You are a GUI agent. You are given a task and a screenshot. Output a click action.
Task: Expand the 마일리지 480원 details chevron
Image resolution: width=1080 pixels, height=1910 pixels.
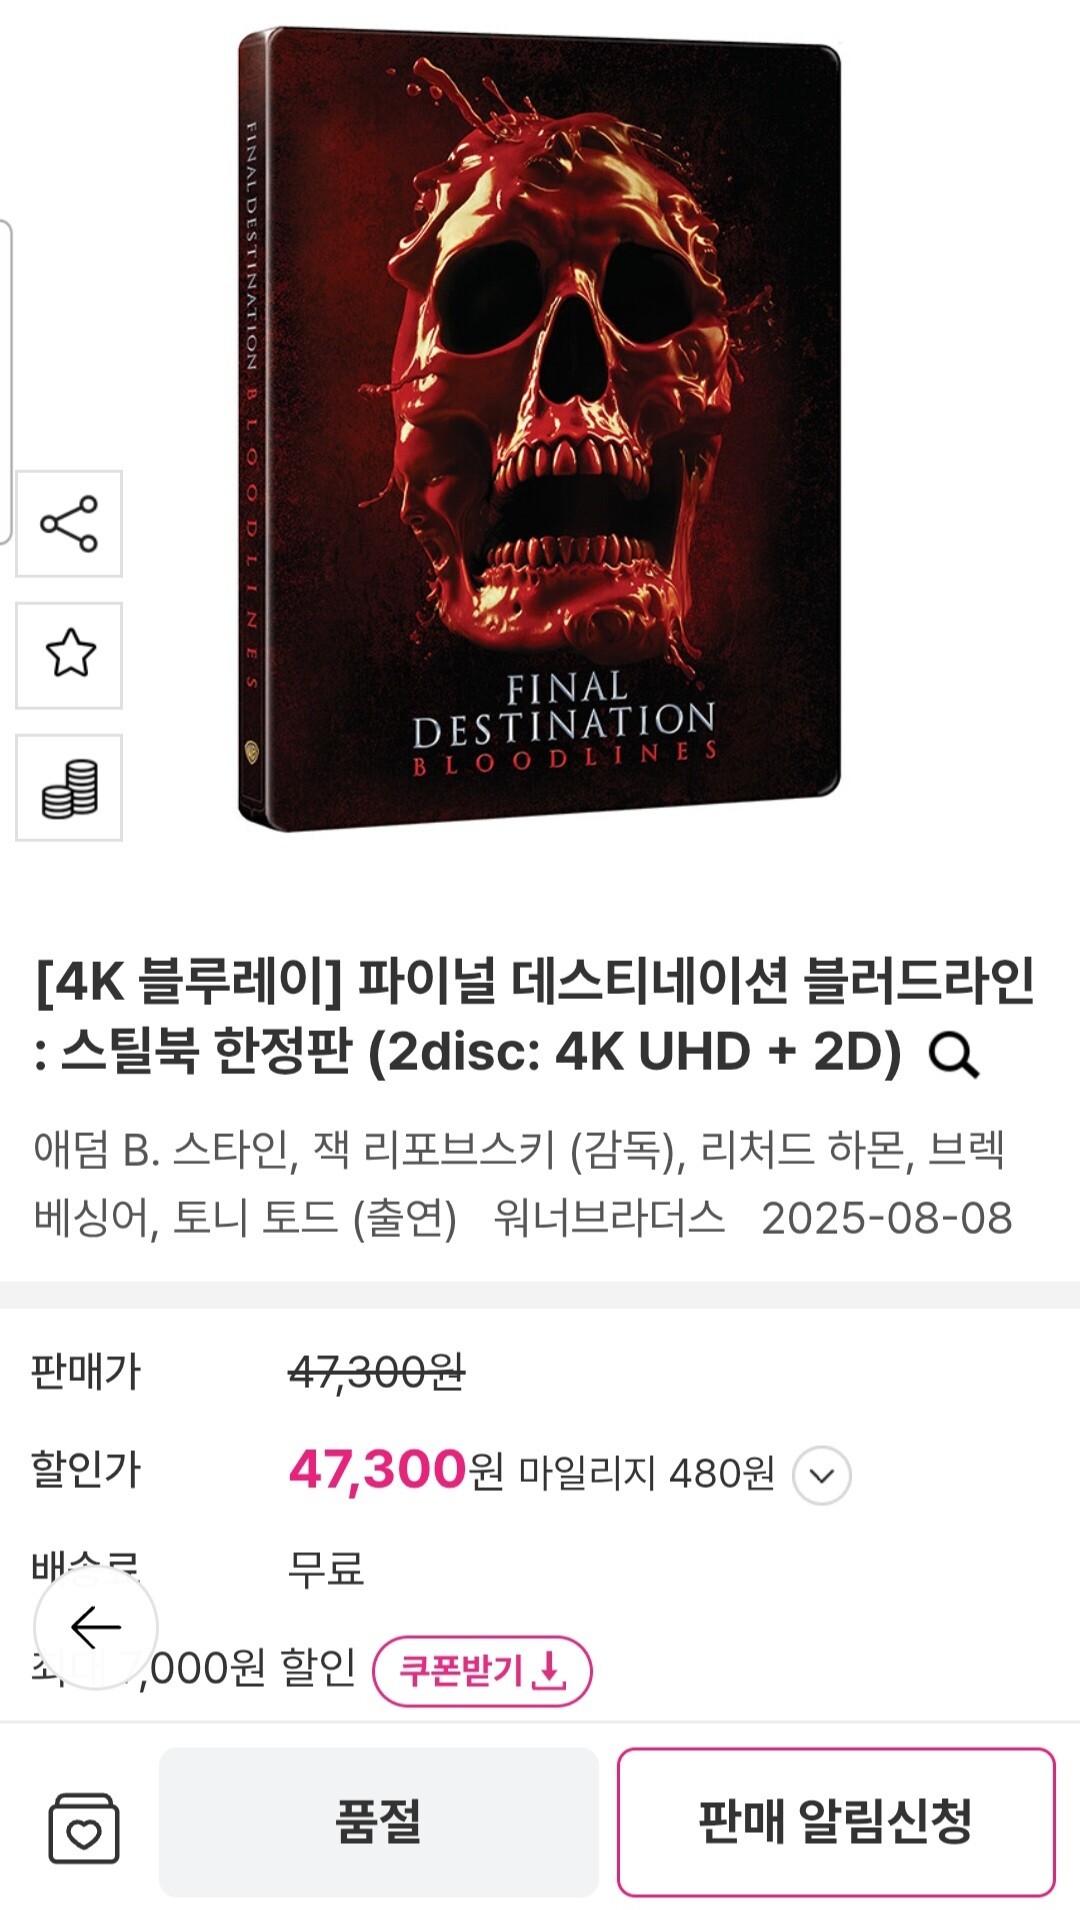[x=822, y=1475]
